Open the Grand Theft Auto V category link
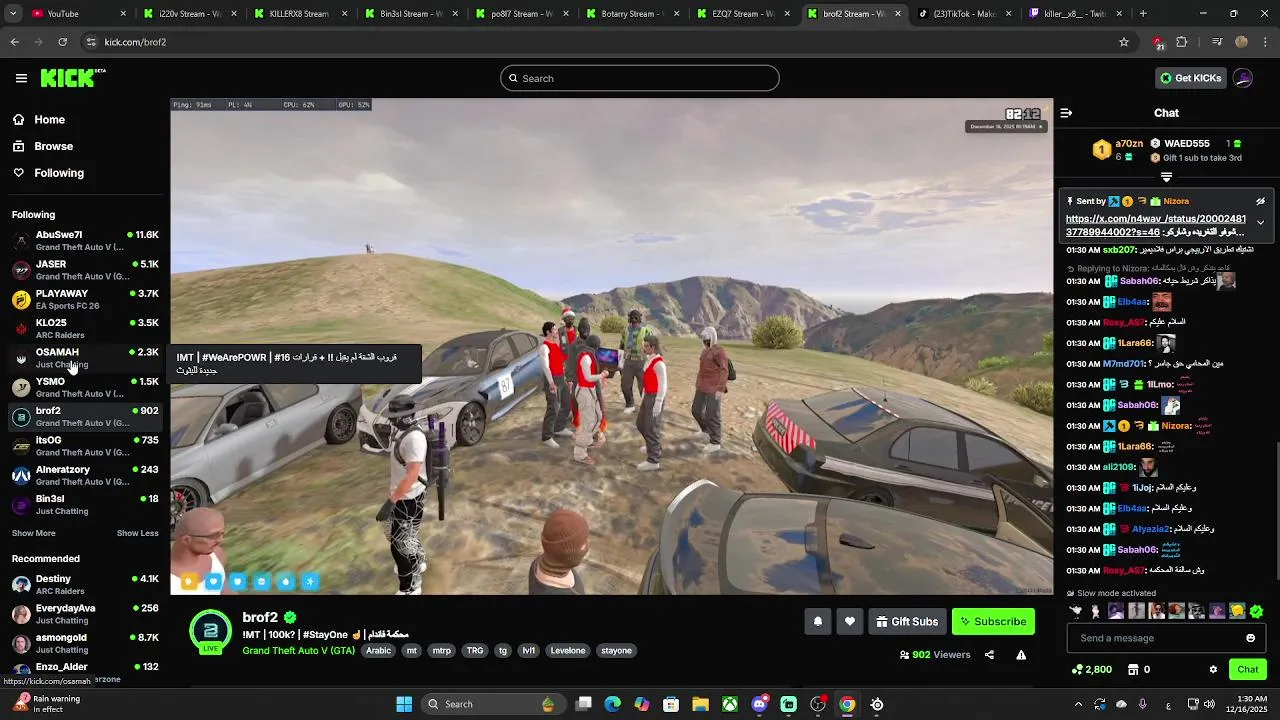The height and width of the screenshot is (720, 1280). click(298, 651)
